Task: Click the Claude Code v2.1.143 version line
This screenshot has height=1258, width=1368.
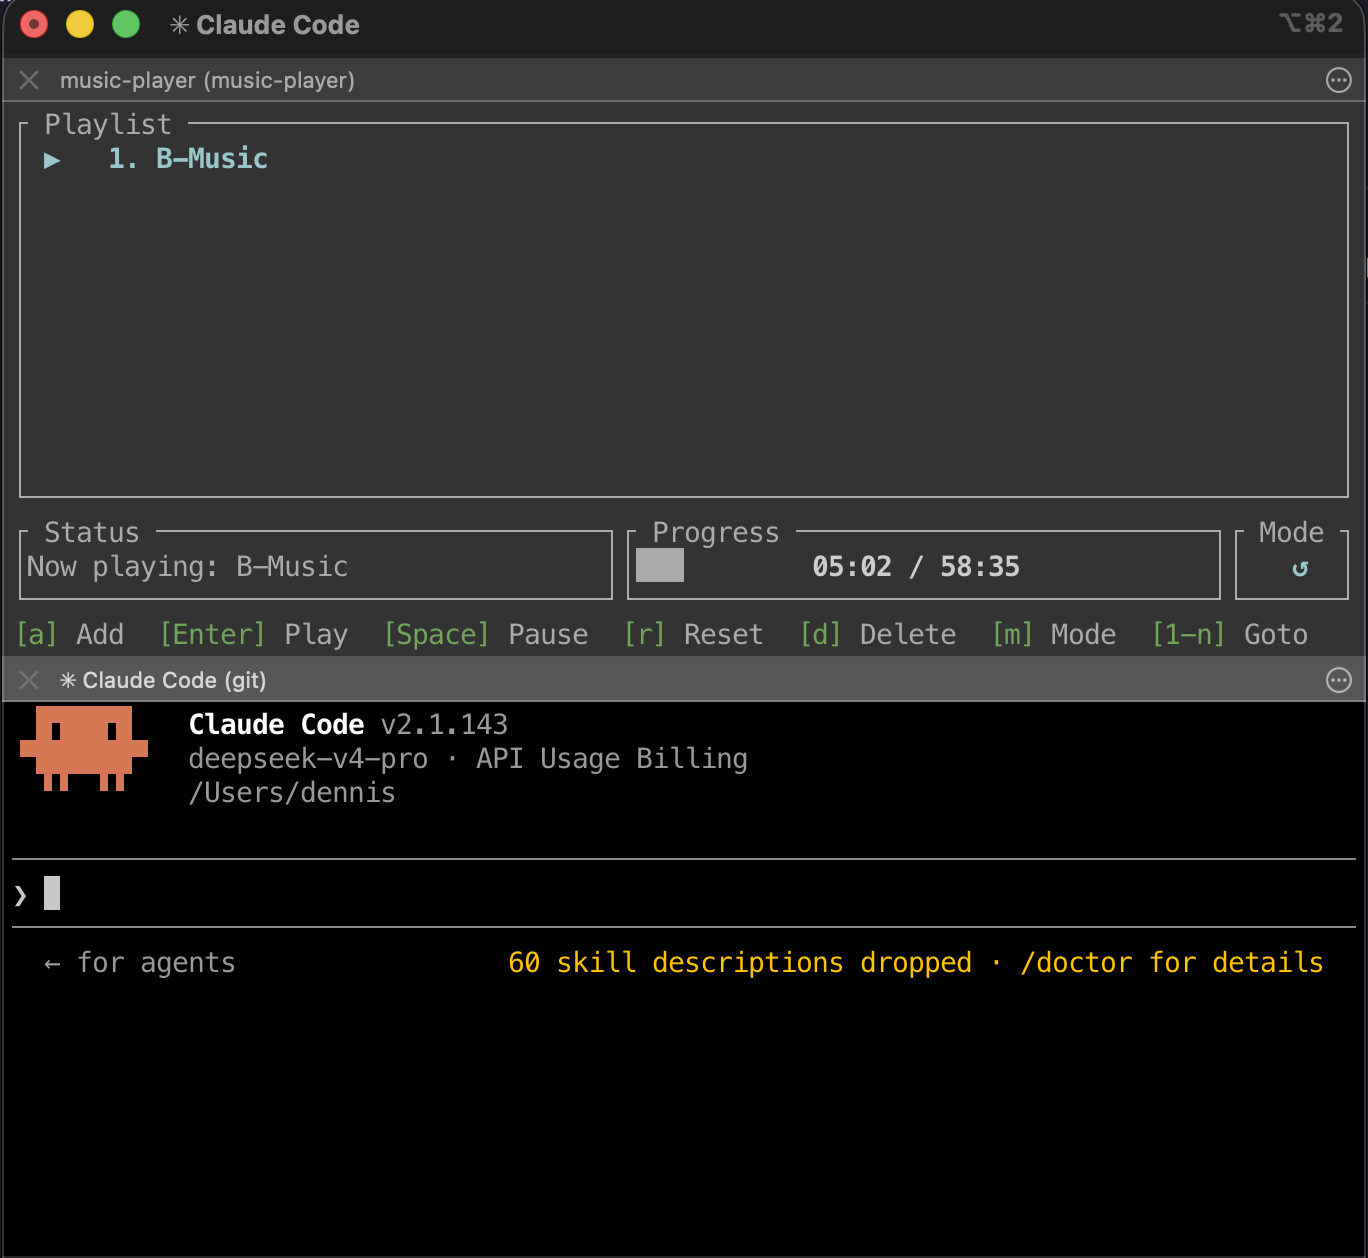Action: [x=348, y=724]
